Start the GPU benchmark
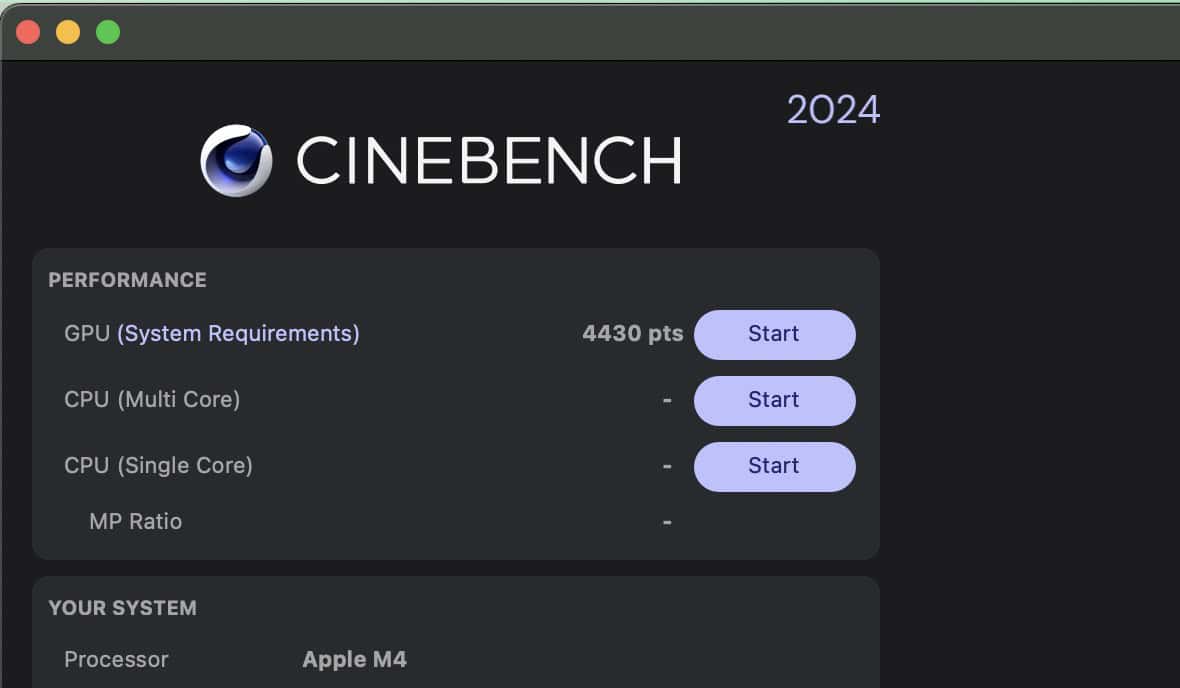This screenshot has height=688, width=1180. coord(774,334)
